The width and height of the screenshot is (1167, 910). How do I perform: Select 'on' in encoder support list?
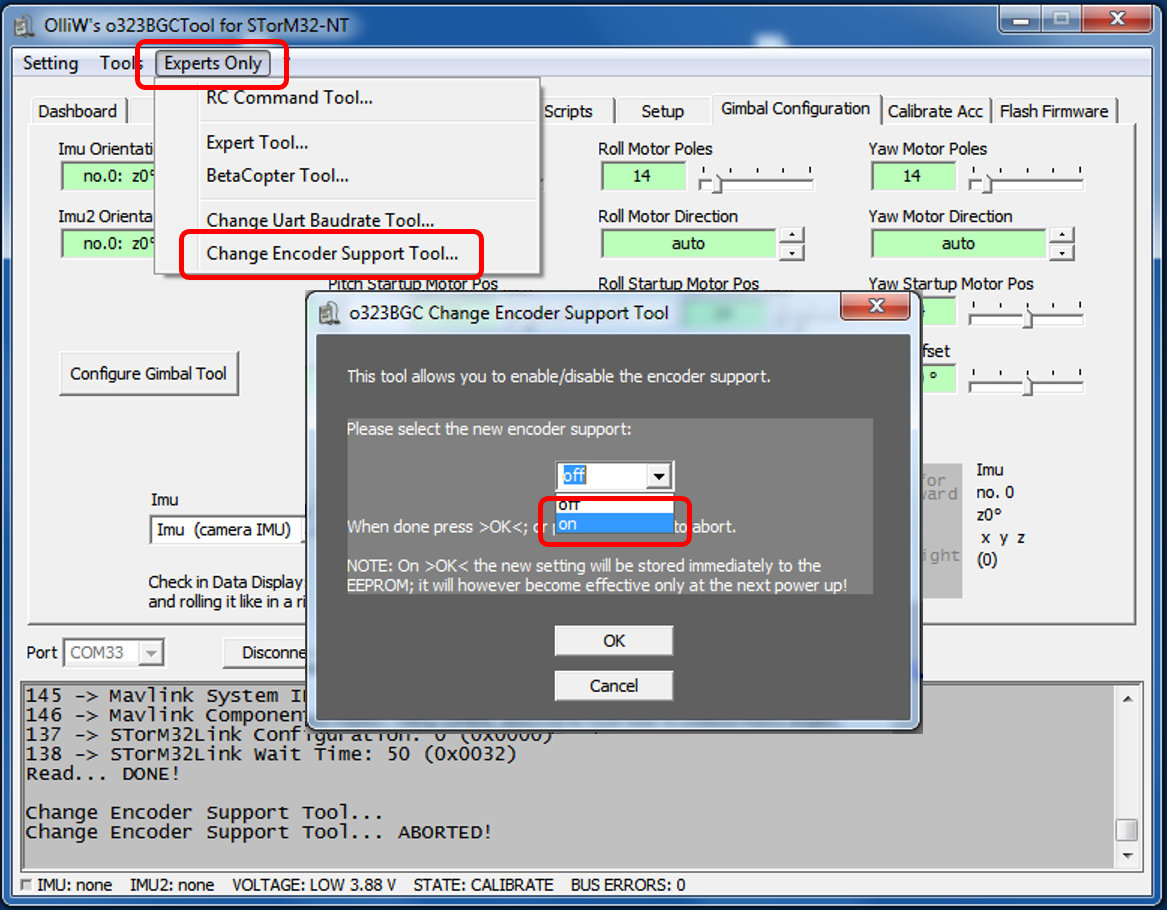pos(612,524)
